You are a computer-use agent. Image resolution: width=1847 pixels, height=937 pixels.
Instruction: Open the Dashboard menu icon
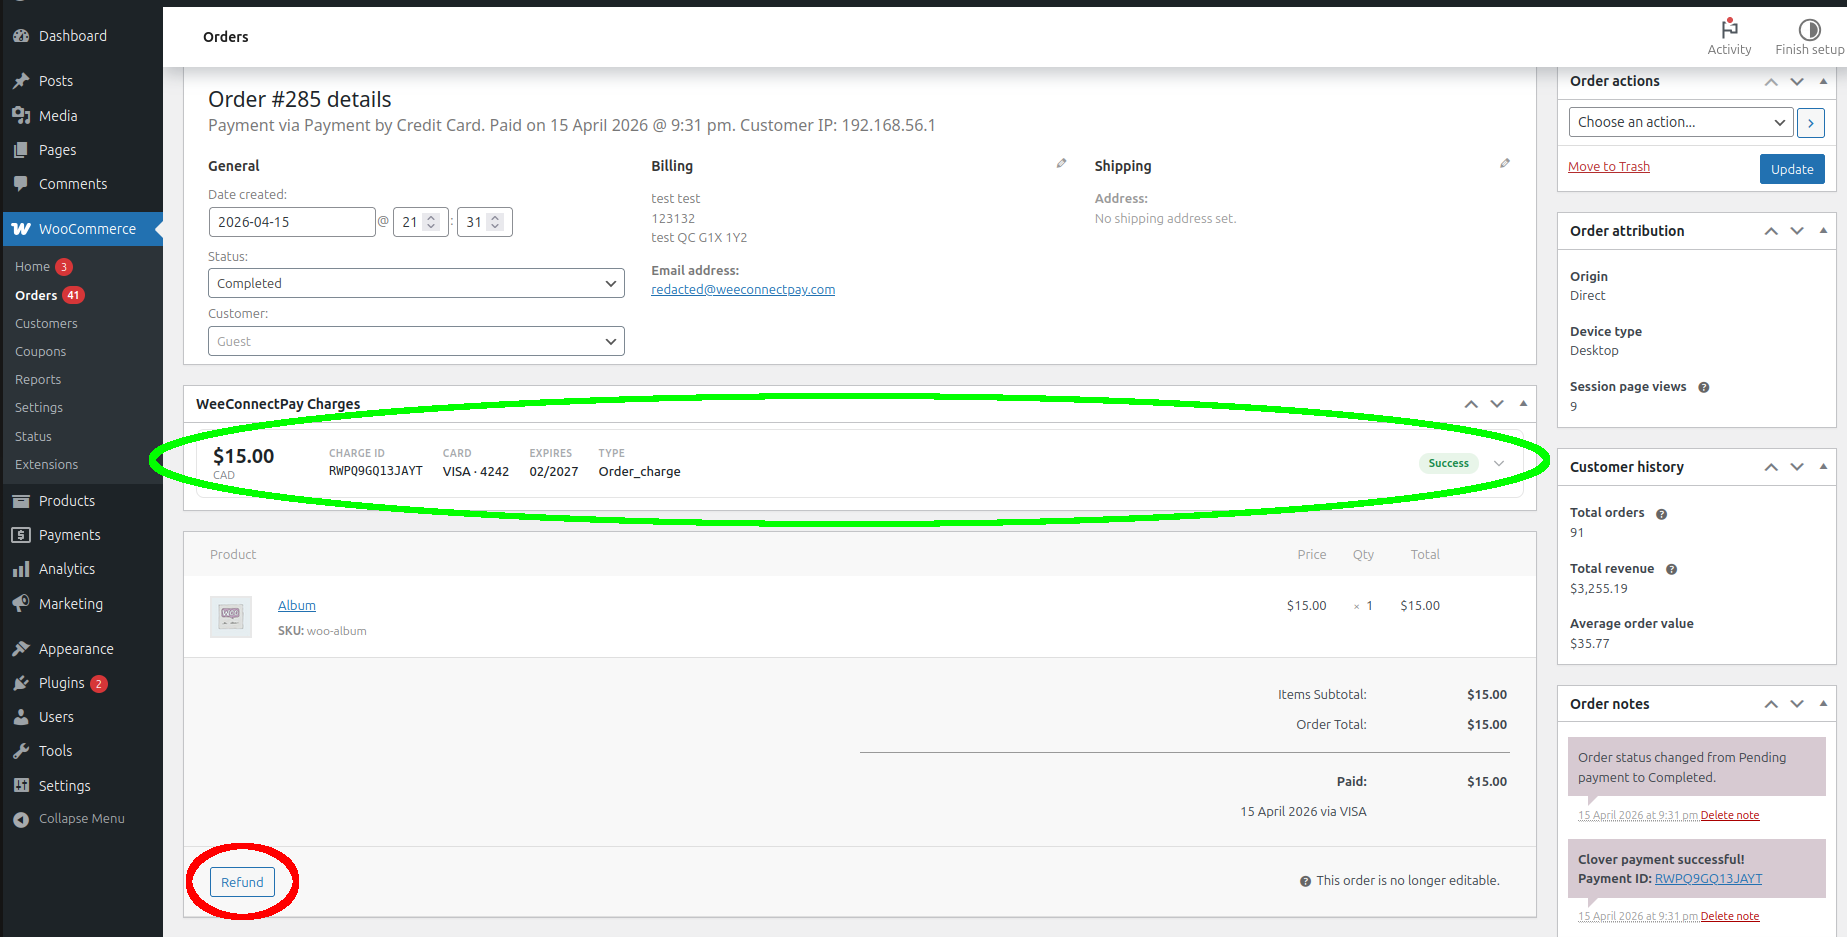tap(21, 36)
